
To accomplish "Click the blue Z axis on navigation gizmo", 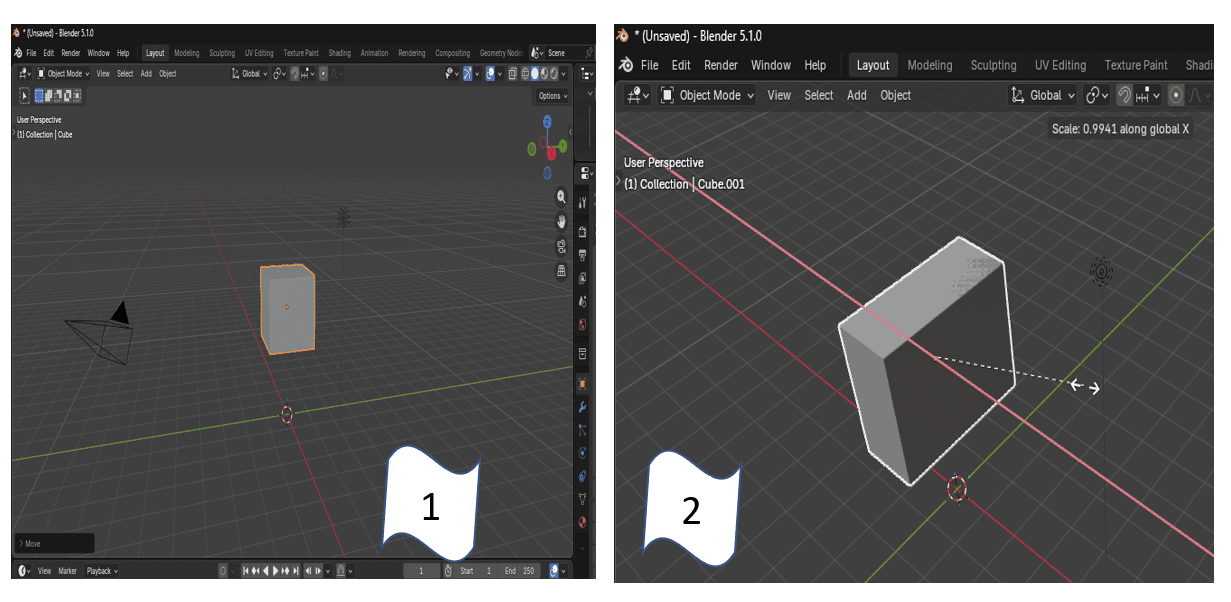I will tap(547, 121).
